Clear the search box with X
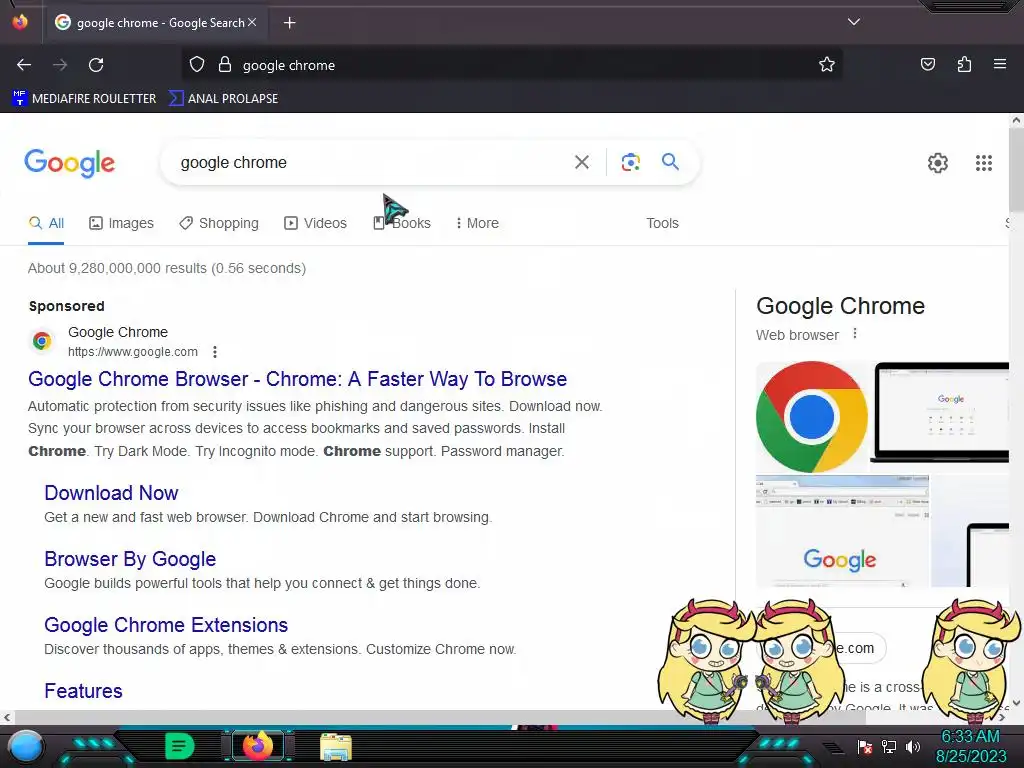This screenshot has width=1024, height=768. [581, 162]
